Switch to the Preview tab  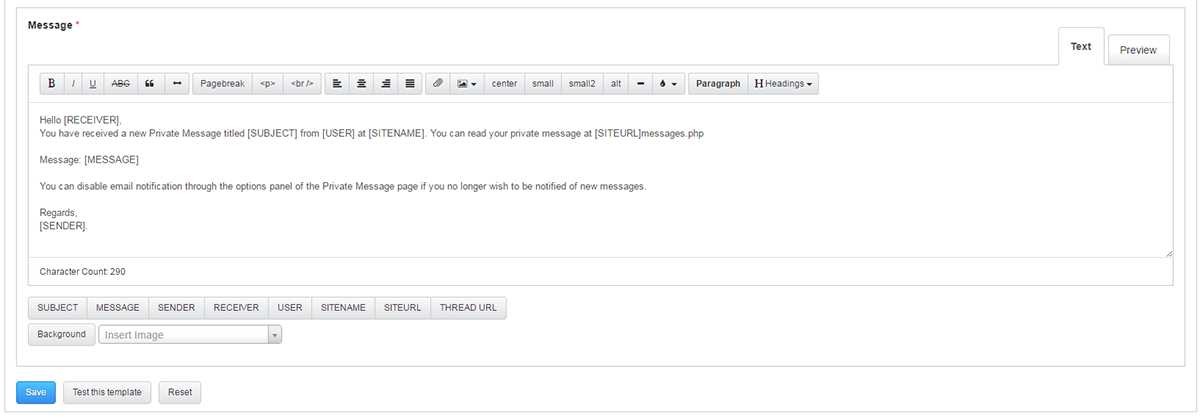coord(1138,50)
